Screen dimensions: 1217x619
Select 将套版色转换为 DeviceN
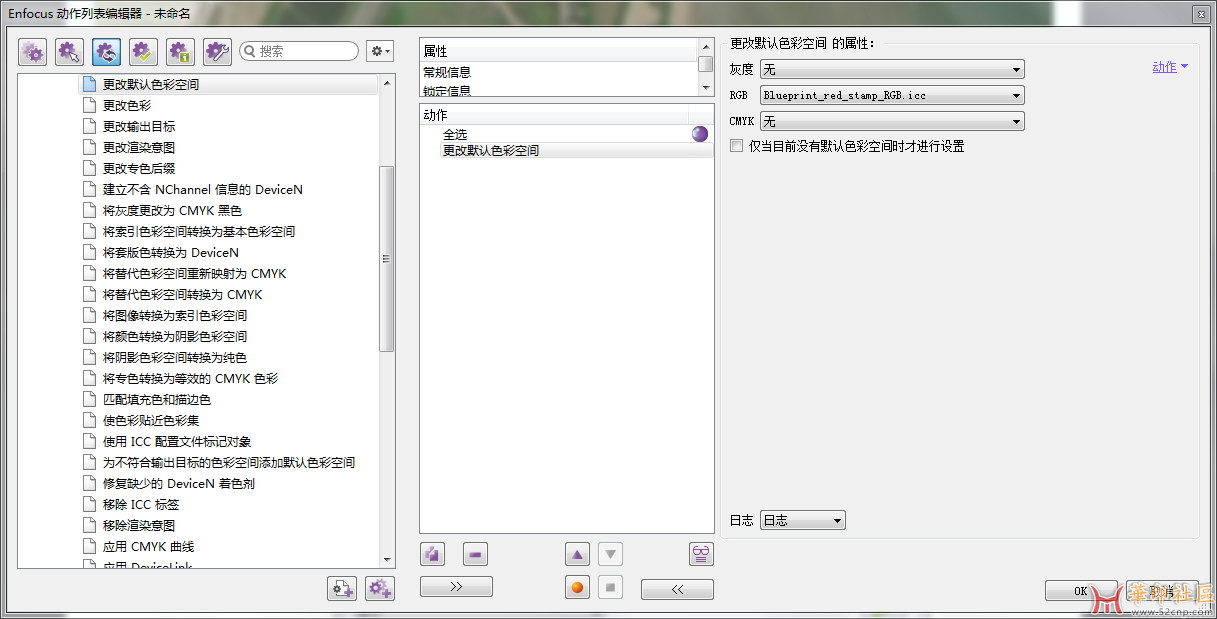[x=171, y=252]
